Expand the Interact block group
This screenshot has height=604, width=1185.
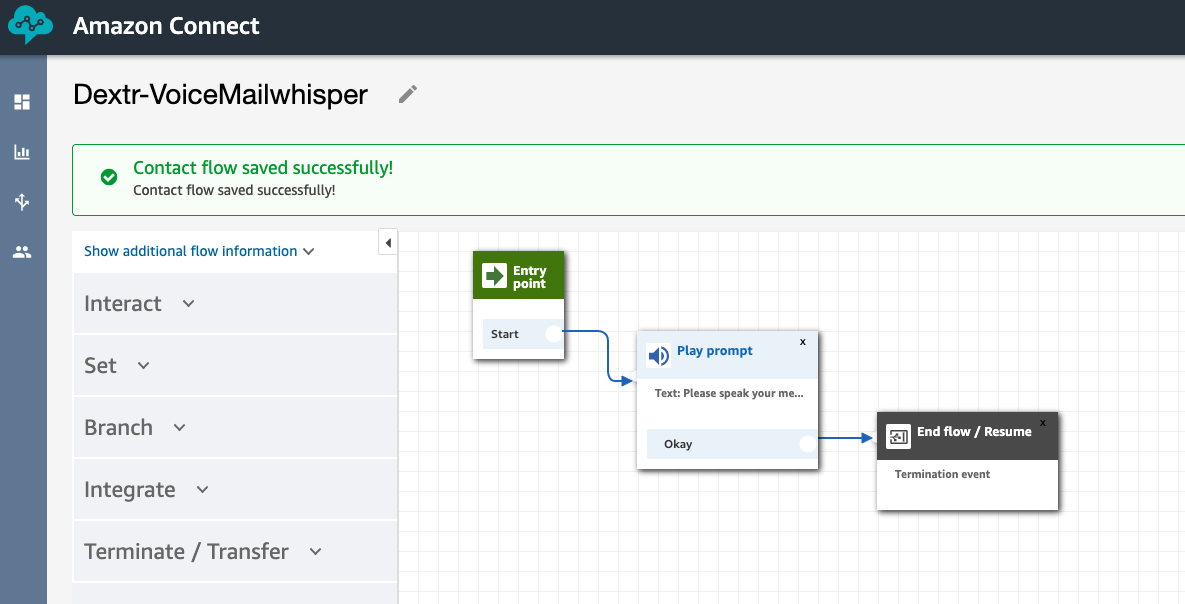[235, 303]
